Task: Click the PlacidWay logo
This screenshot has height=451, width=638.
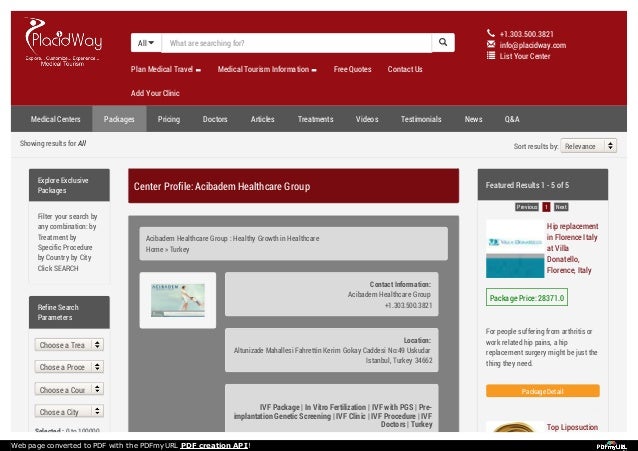Action: click(x=63, y=42)
